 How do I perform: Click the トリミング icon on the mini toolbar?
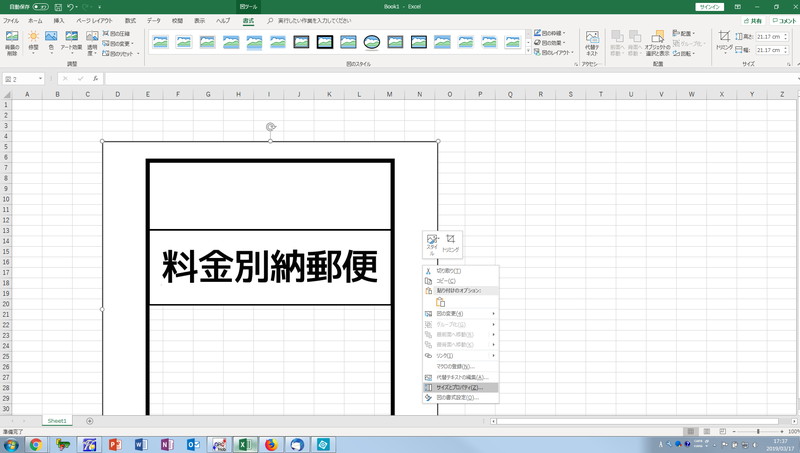[451, 244]
